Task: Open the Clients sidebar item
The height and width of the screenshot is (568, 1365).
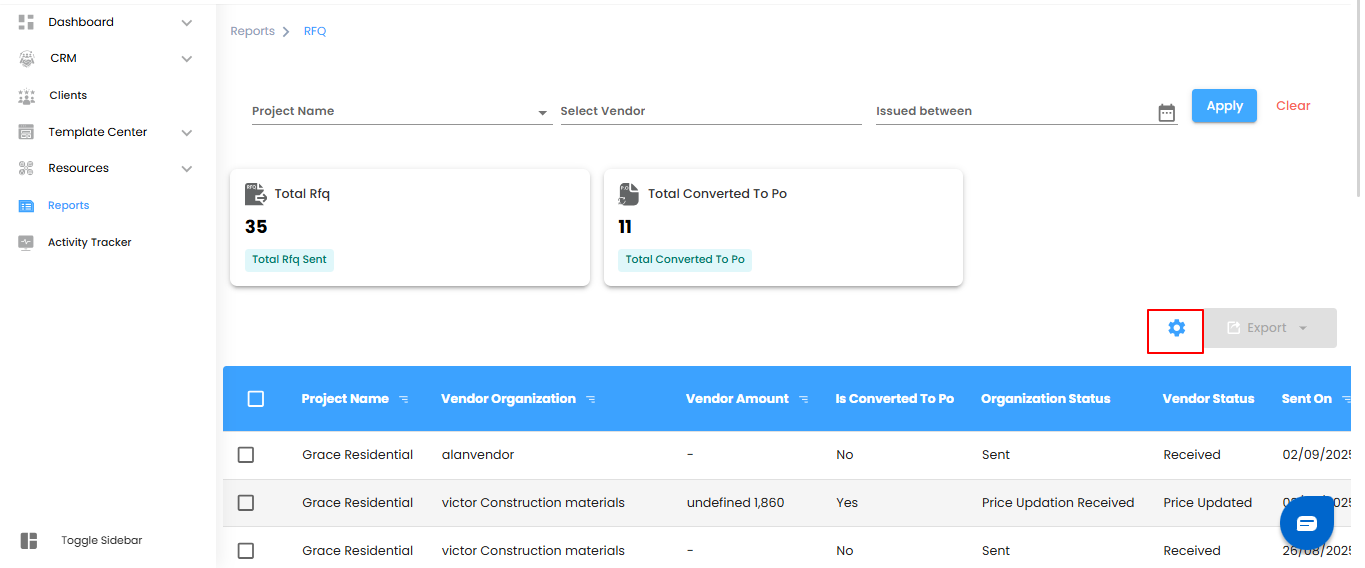Action: (68, 95)
